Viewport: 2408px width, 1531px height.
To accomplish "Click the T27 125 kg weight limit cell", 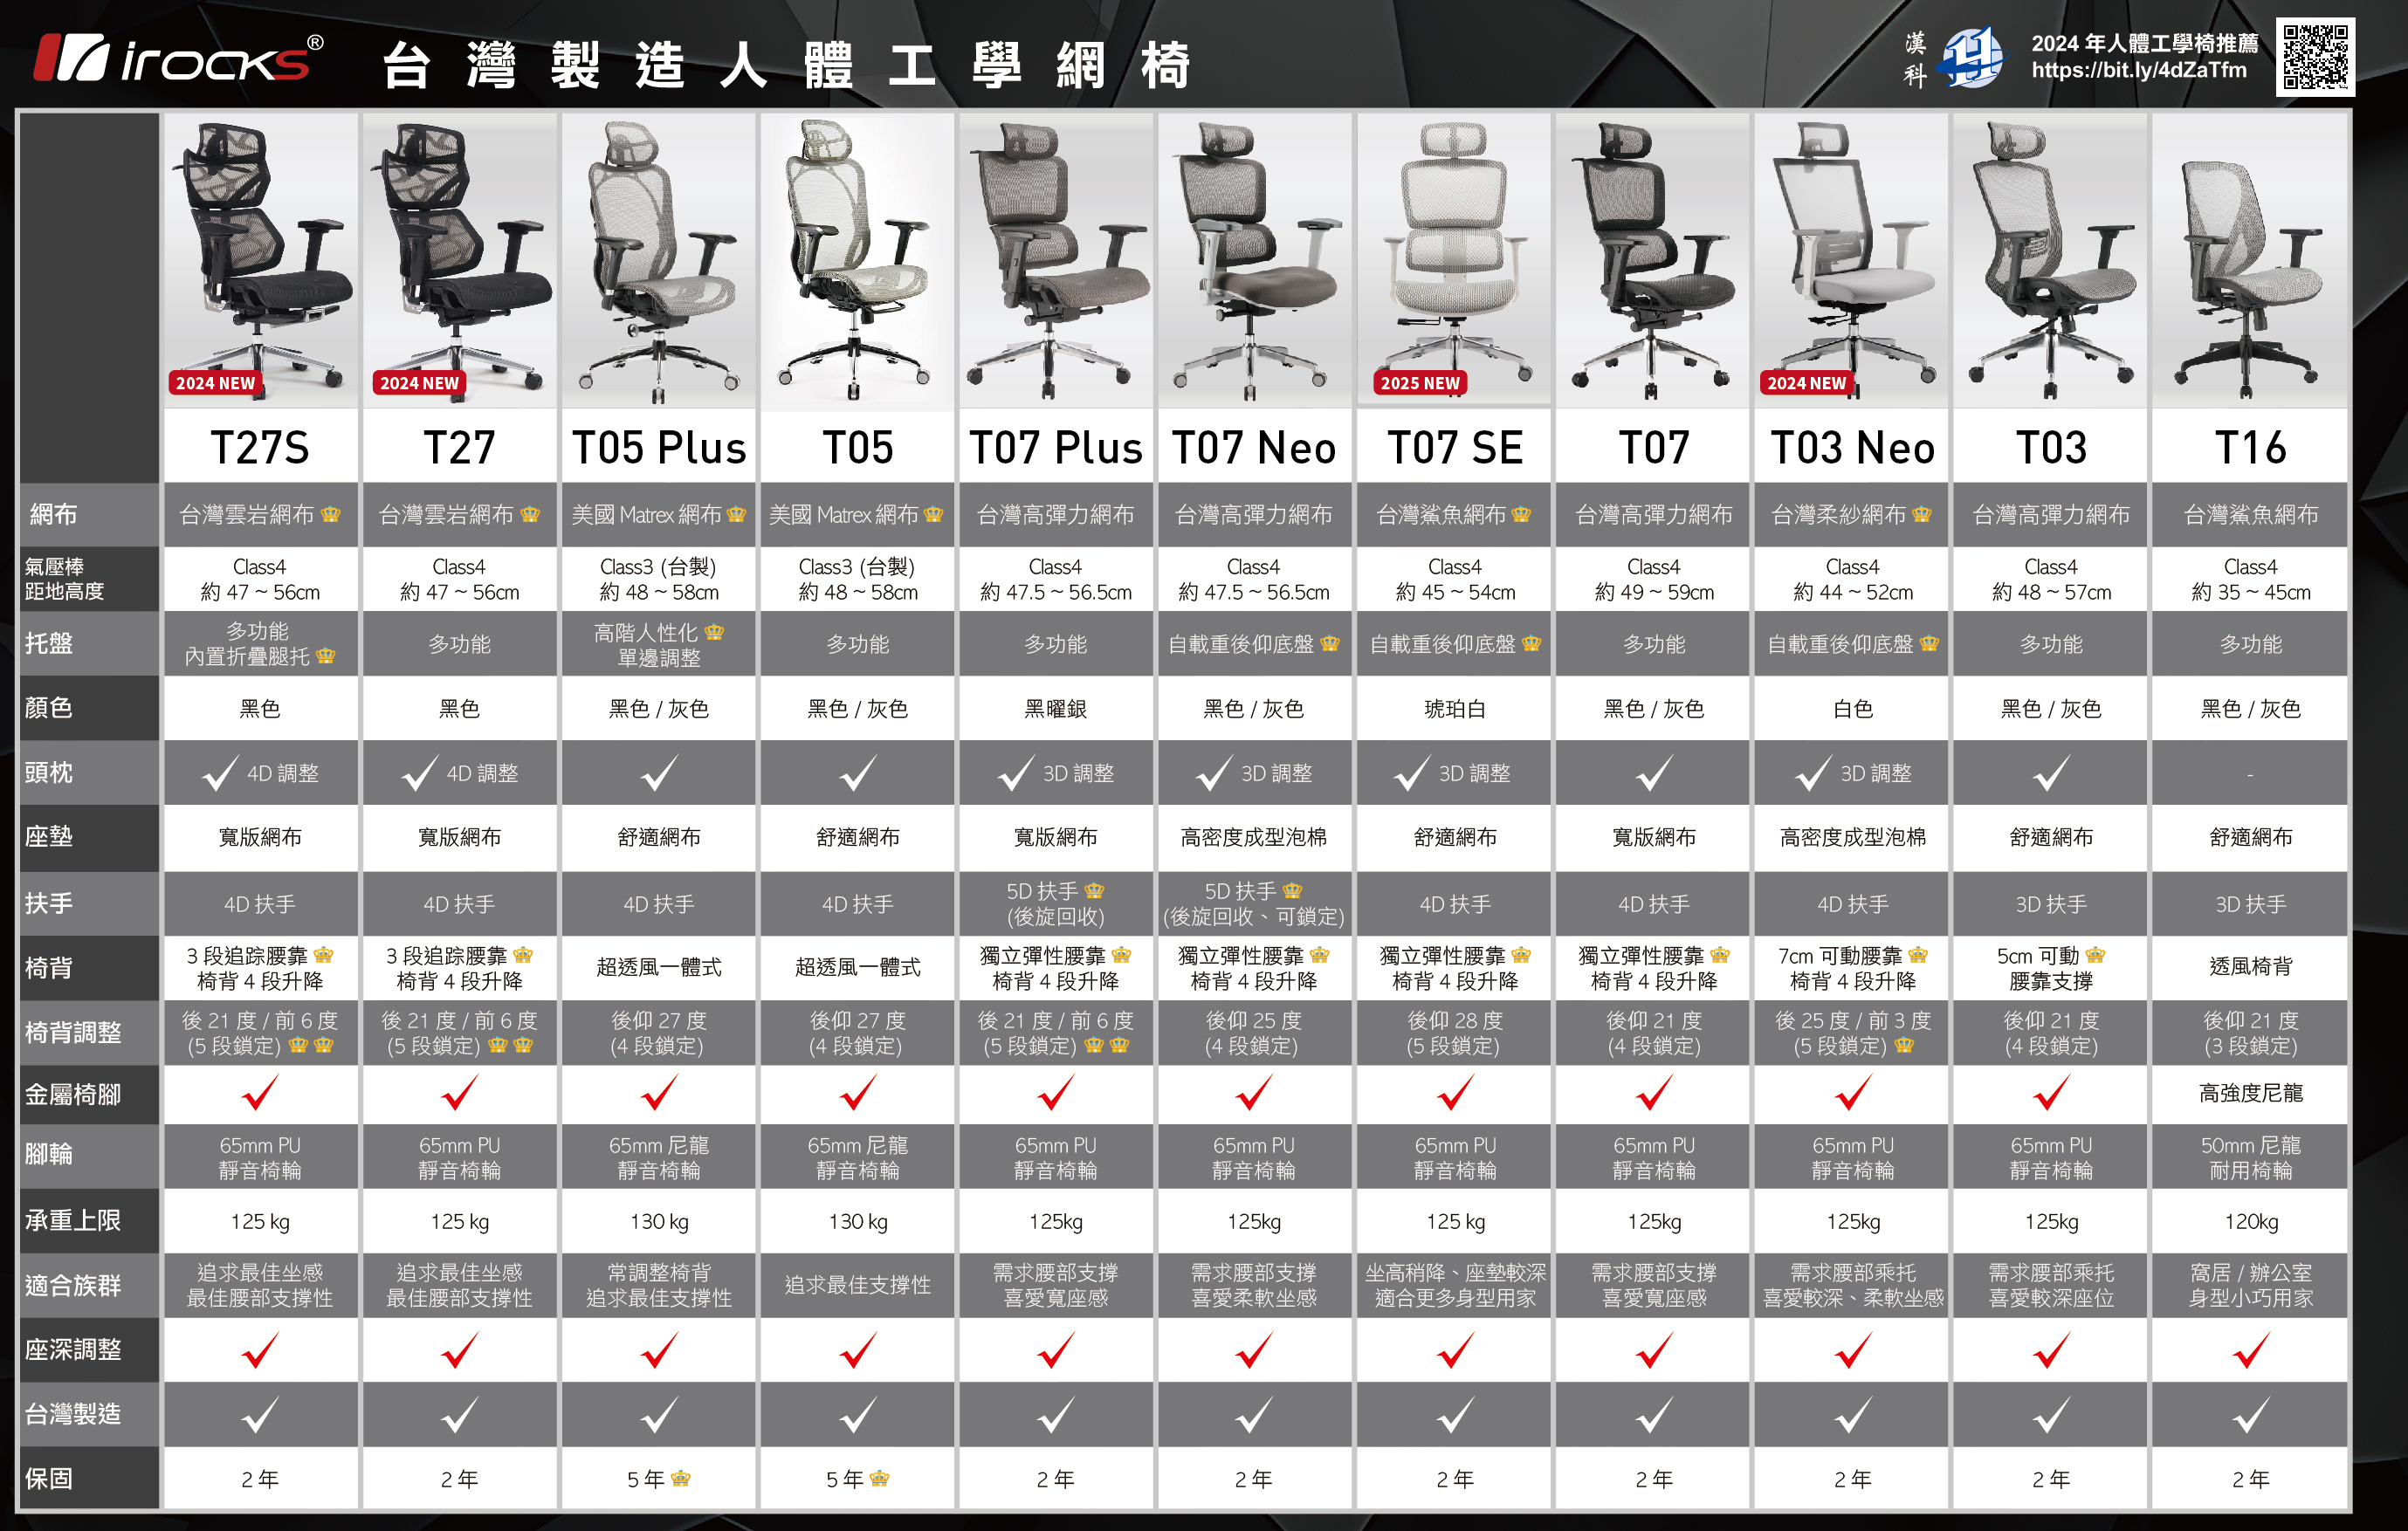I will (x=459, y=1221).
